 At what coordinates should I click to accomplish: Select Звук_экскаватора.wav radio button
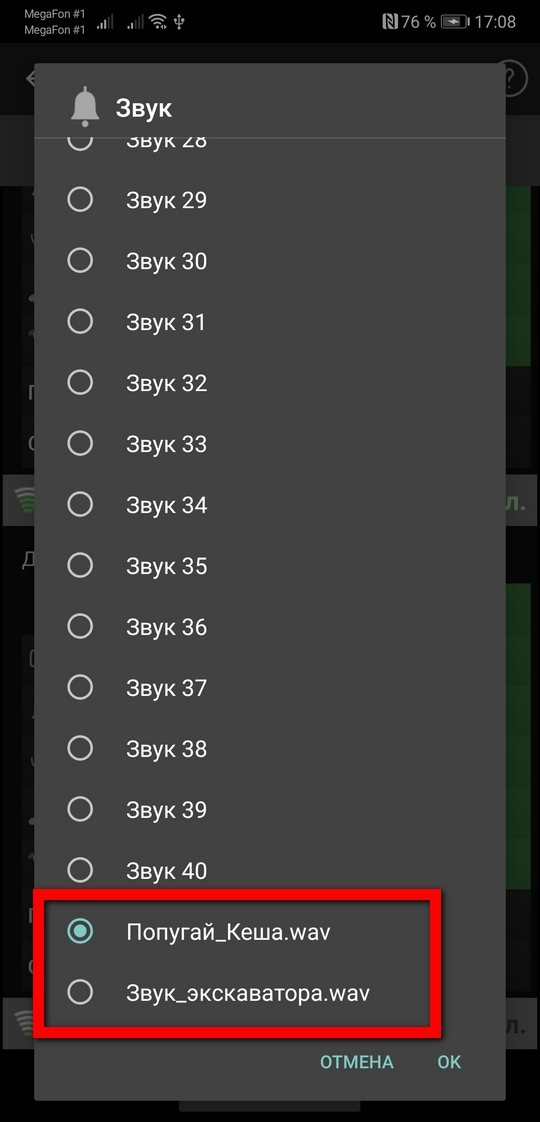(80, 992)
